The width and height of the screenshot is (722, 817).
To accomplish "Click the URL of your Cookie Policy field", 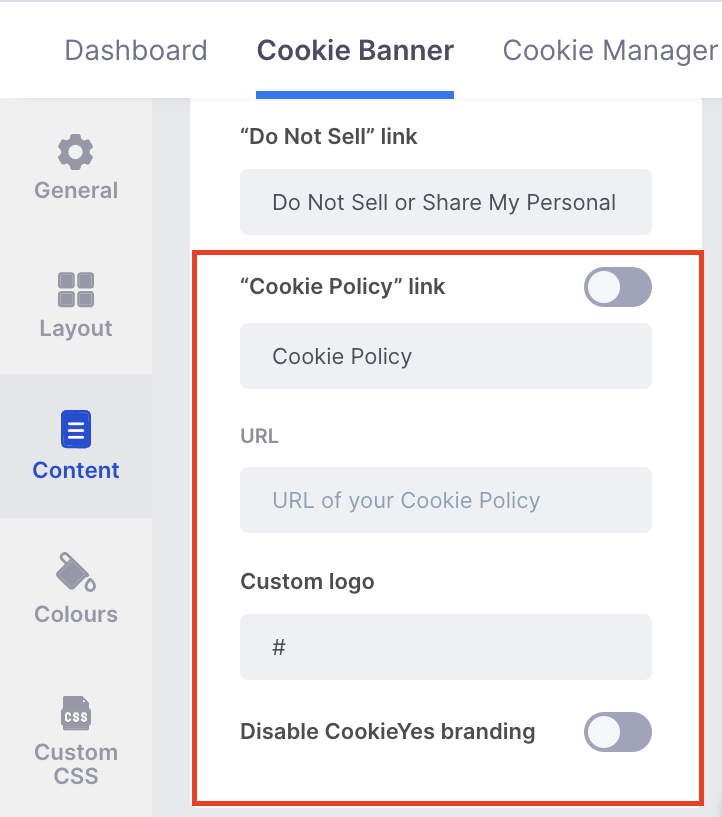I will (x=446, y=500).
